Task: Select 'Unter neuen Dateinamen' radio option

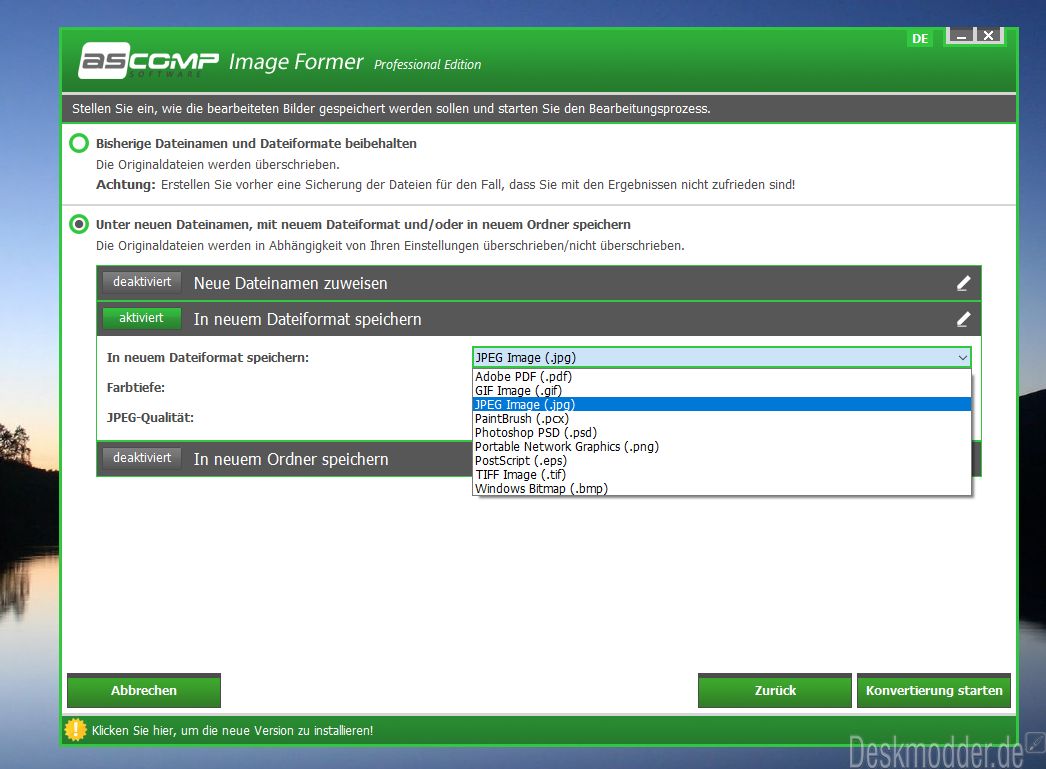Action: (79, 224)
